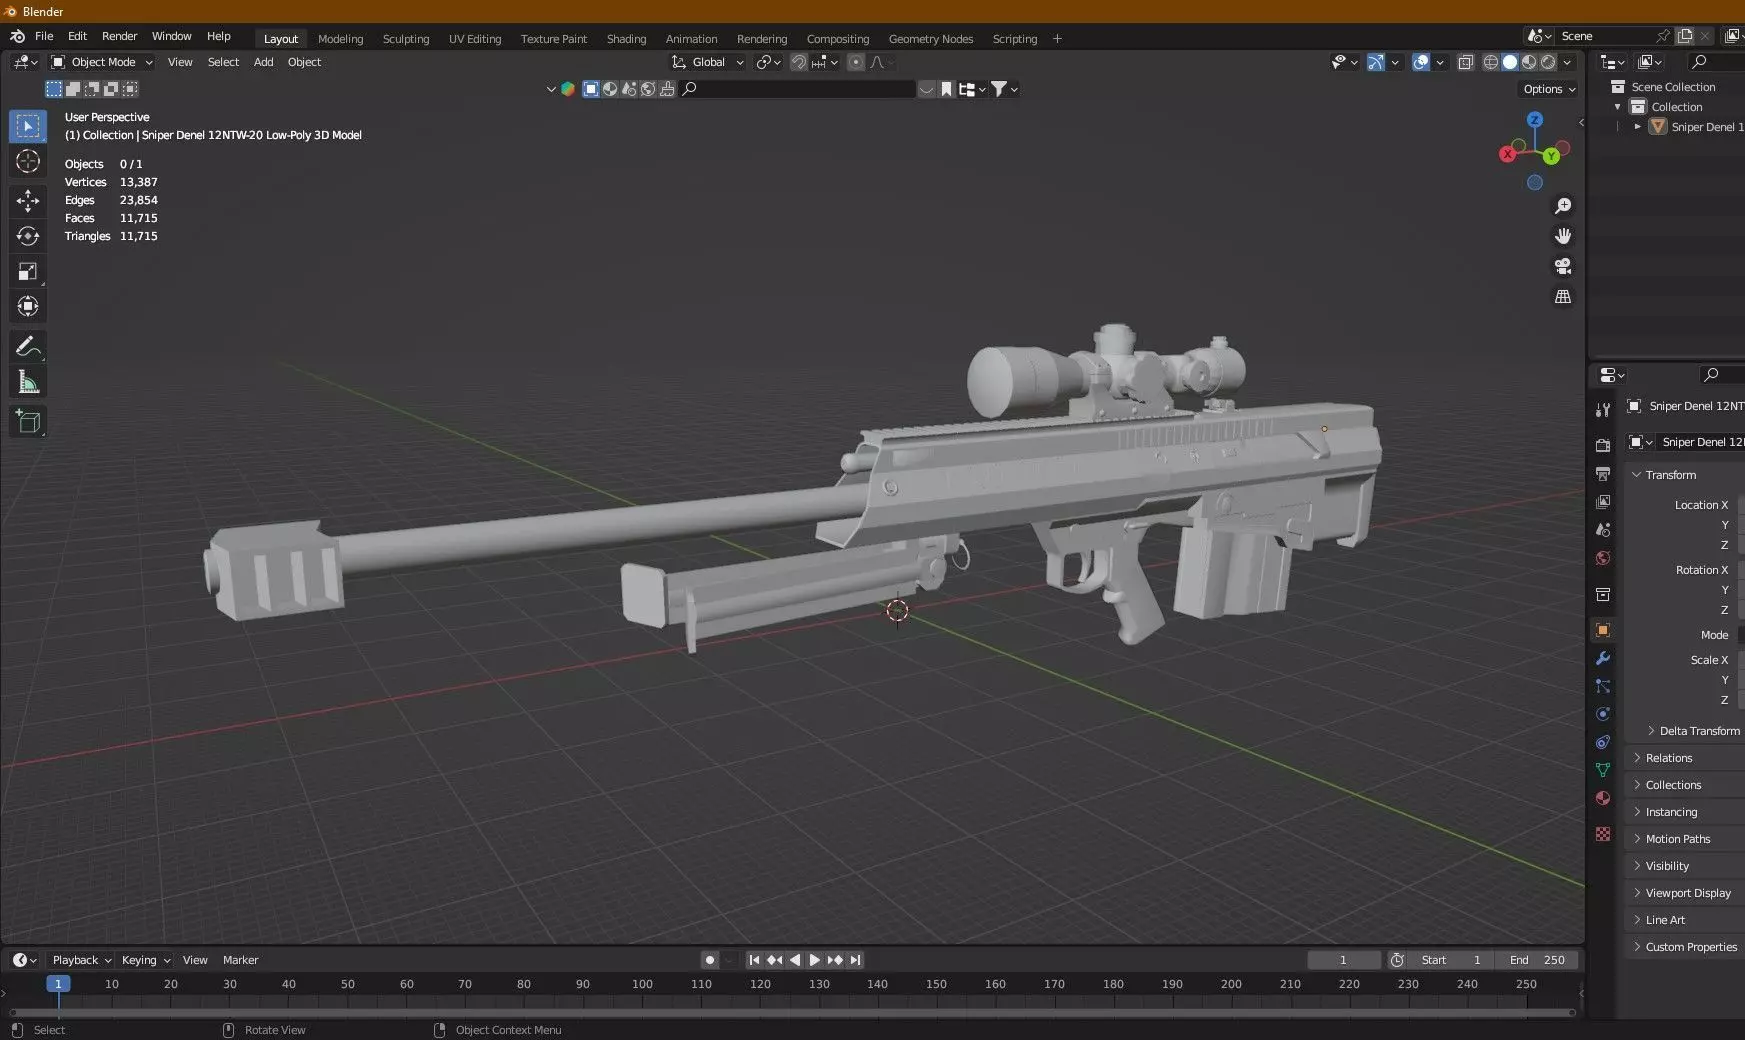Viewport: 1745px width, 1040px height.
Task: Play the animation forward
Action: click(x=814, y=960)
